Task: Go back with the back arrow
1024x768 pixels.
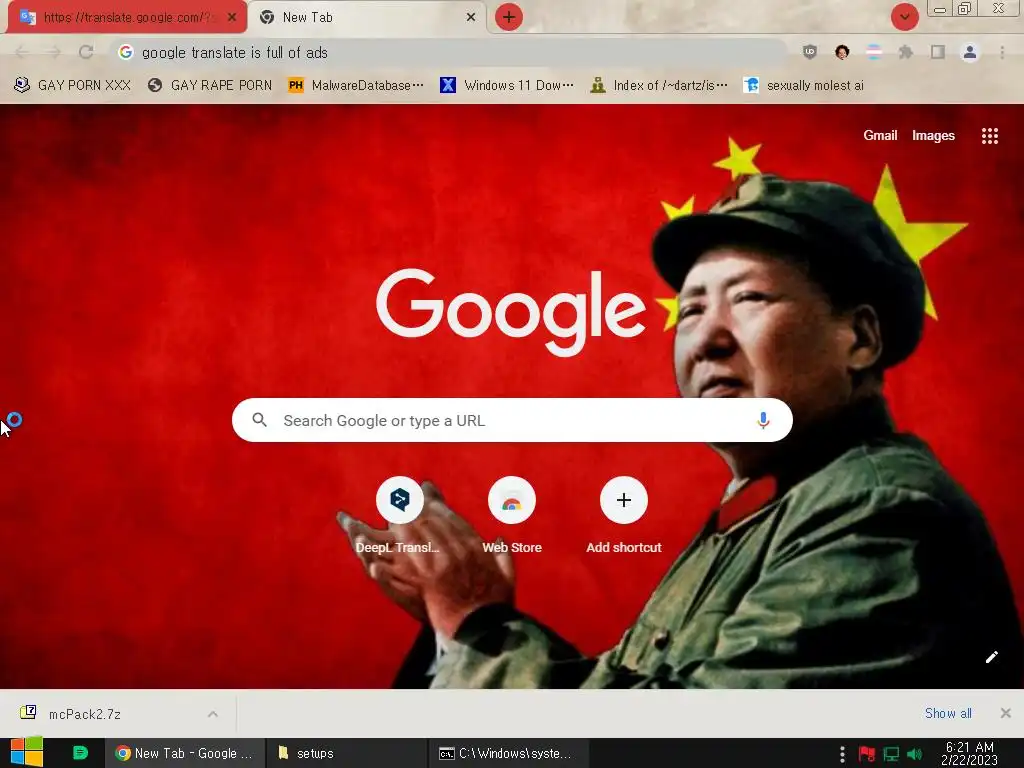Action: (x=22, y=52)
